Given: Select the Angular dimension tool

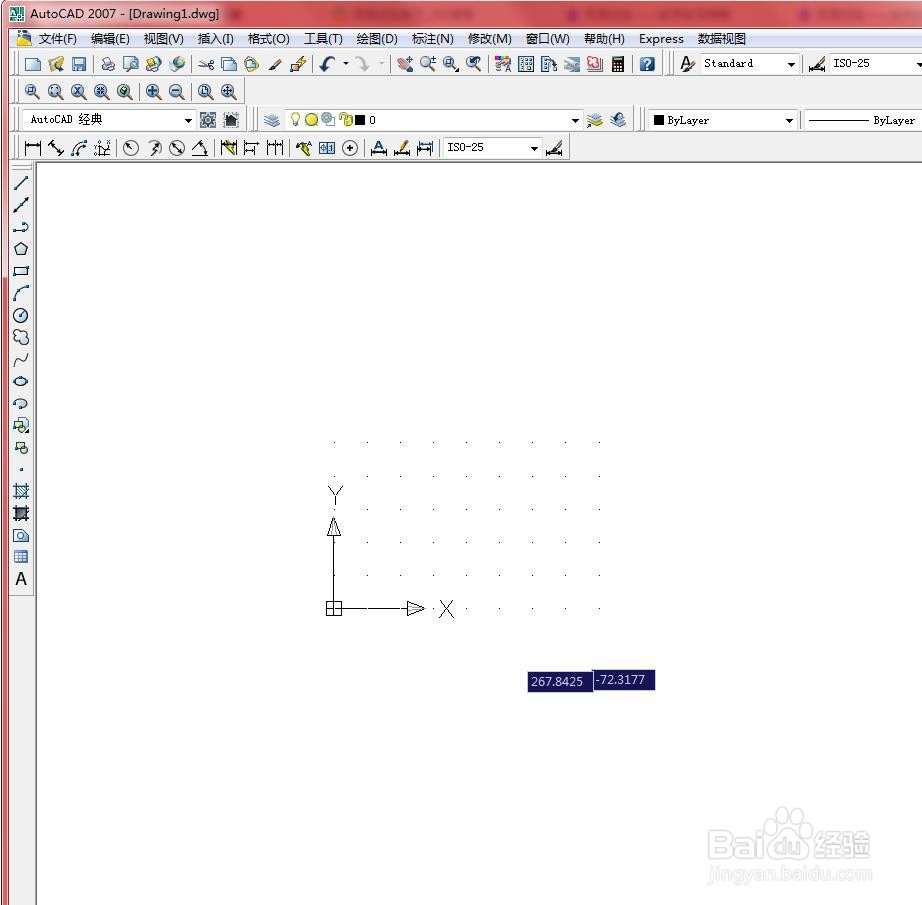Looking at the screenshot, I should pos(200,148).
